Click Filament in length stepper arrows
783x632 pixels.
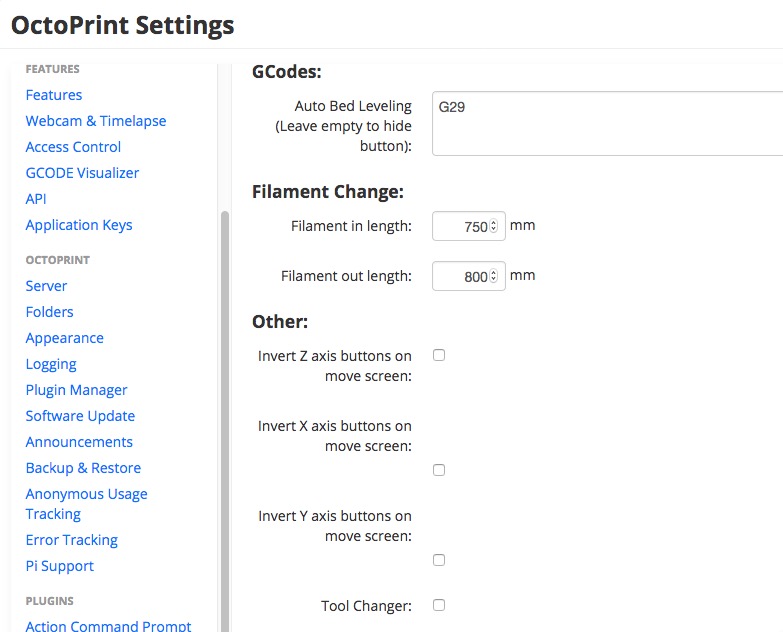(x=494, y=227)
